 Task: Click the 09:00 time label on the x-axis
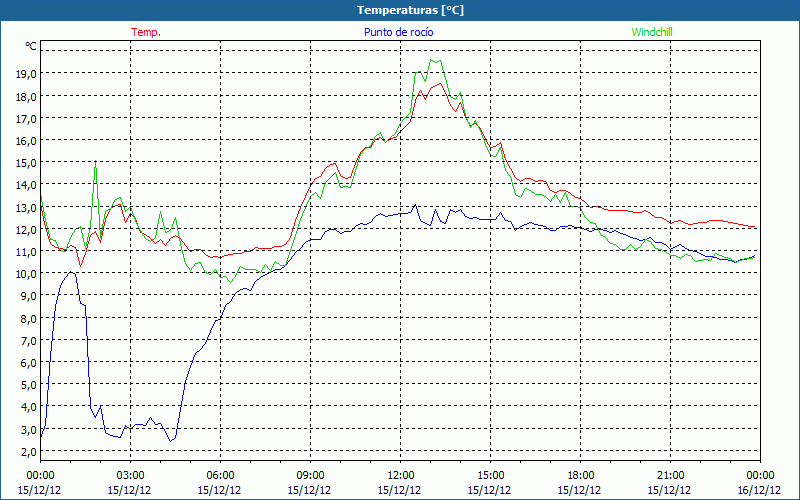pos(310,476)
